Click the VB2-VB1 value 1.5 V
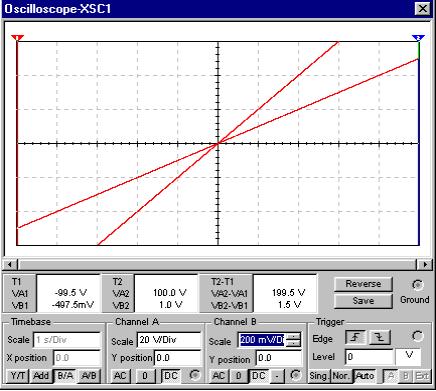Screen dimensions: 436x391 289,304
